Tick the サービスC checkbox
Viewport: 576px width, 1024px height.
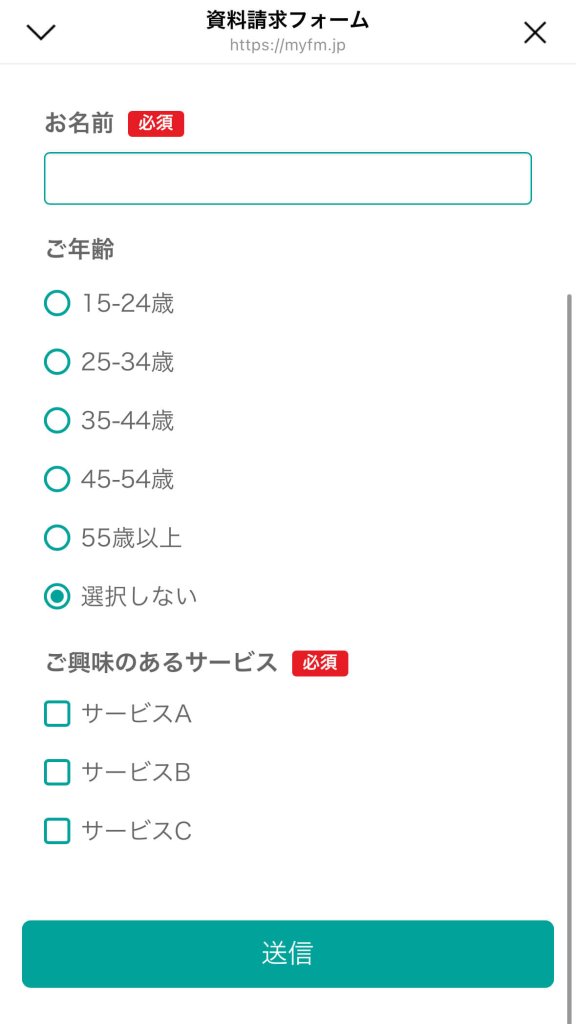click(57, 830)
